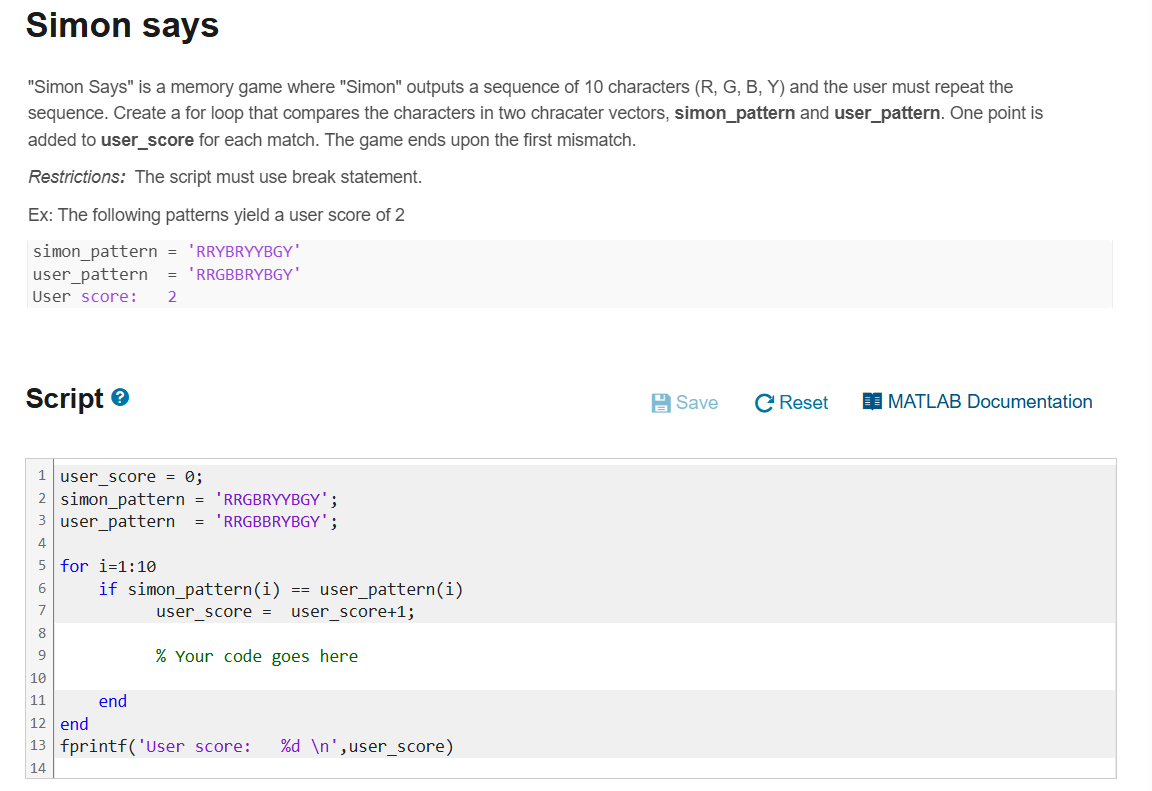The image size is (1152, 791).
Task: Click 'Ex: The following patterns yield a user score of 2'
Action: (x=216, y=215)
